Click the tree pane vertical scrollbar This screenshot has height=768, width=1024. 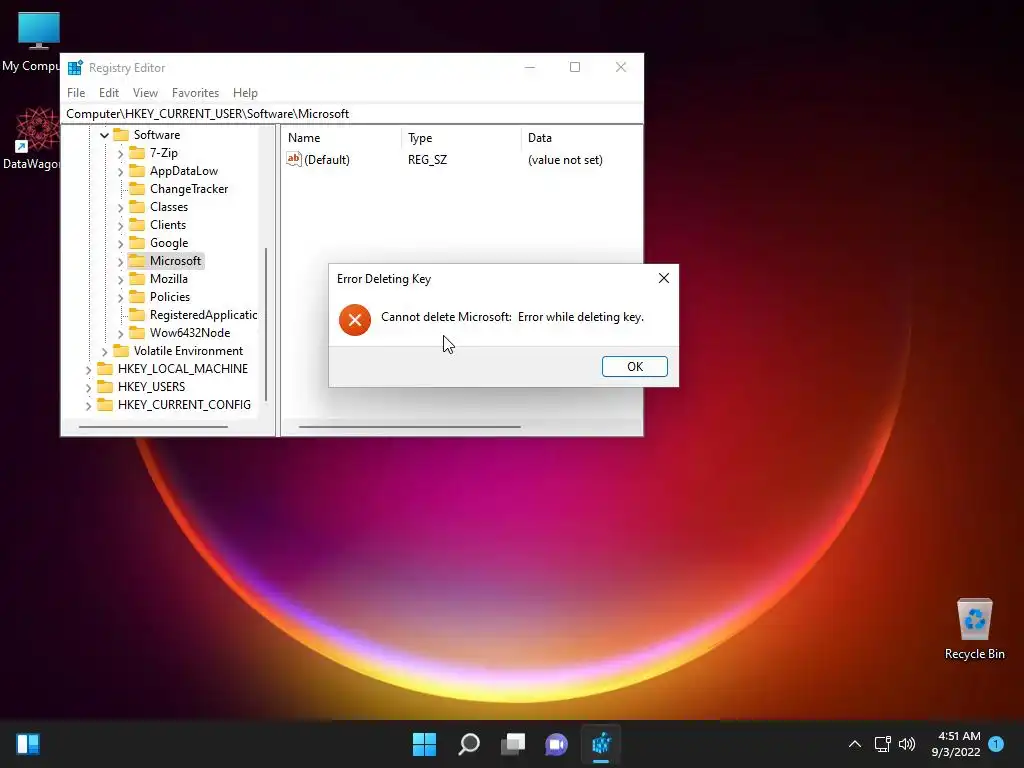tap(266, 324)
